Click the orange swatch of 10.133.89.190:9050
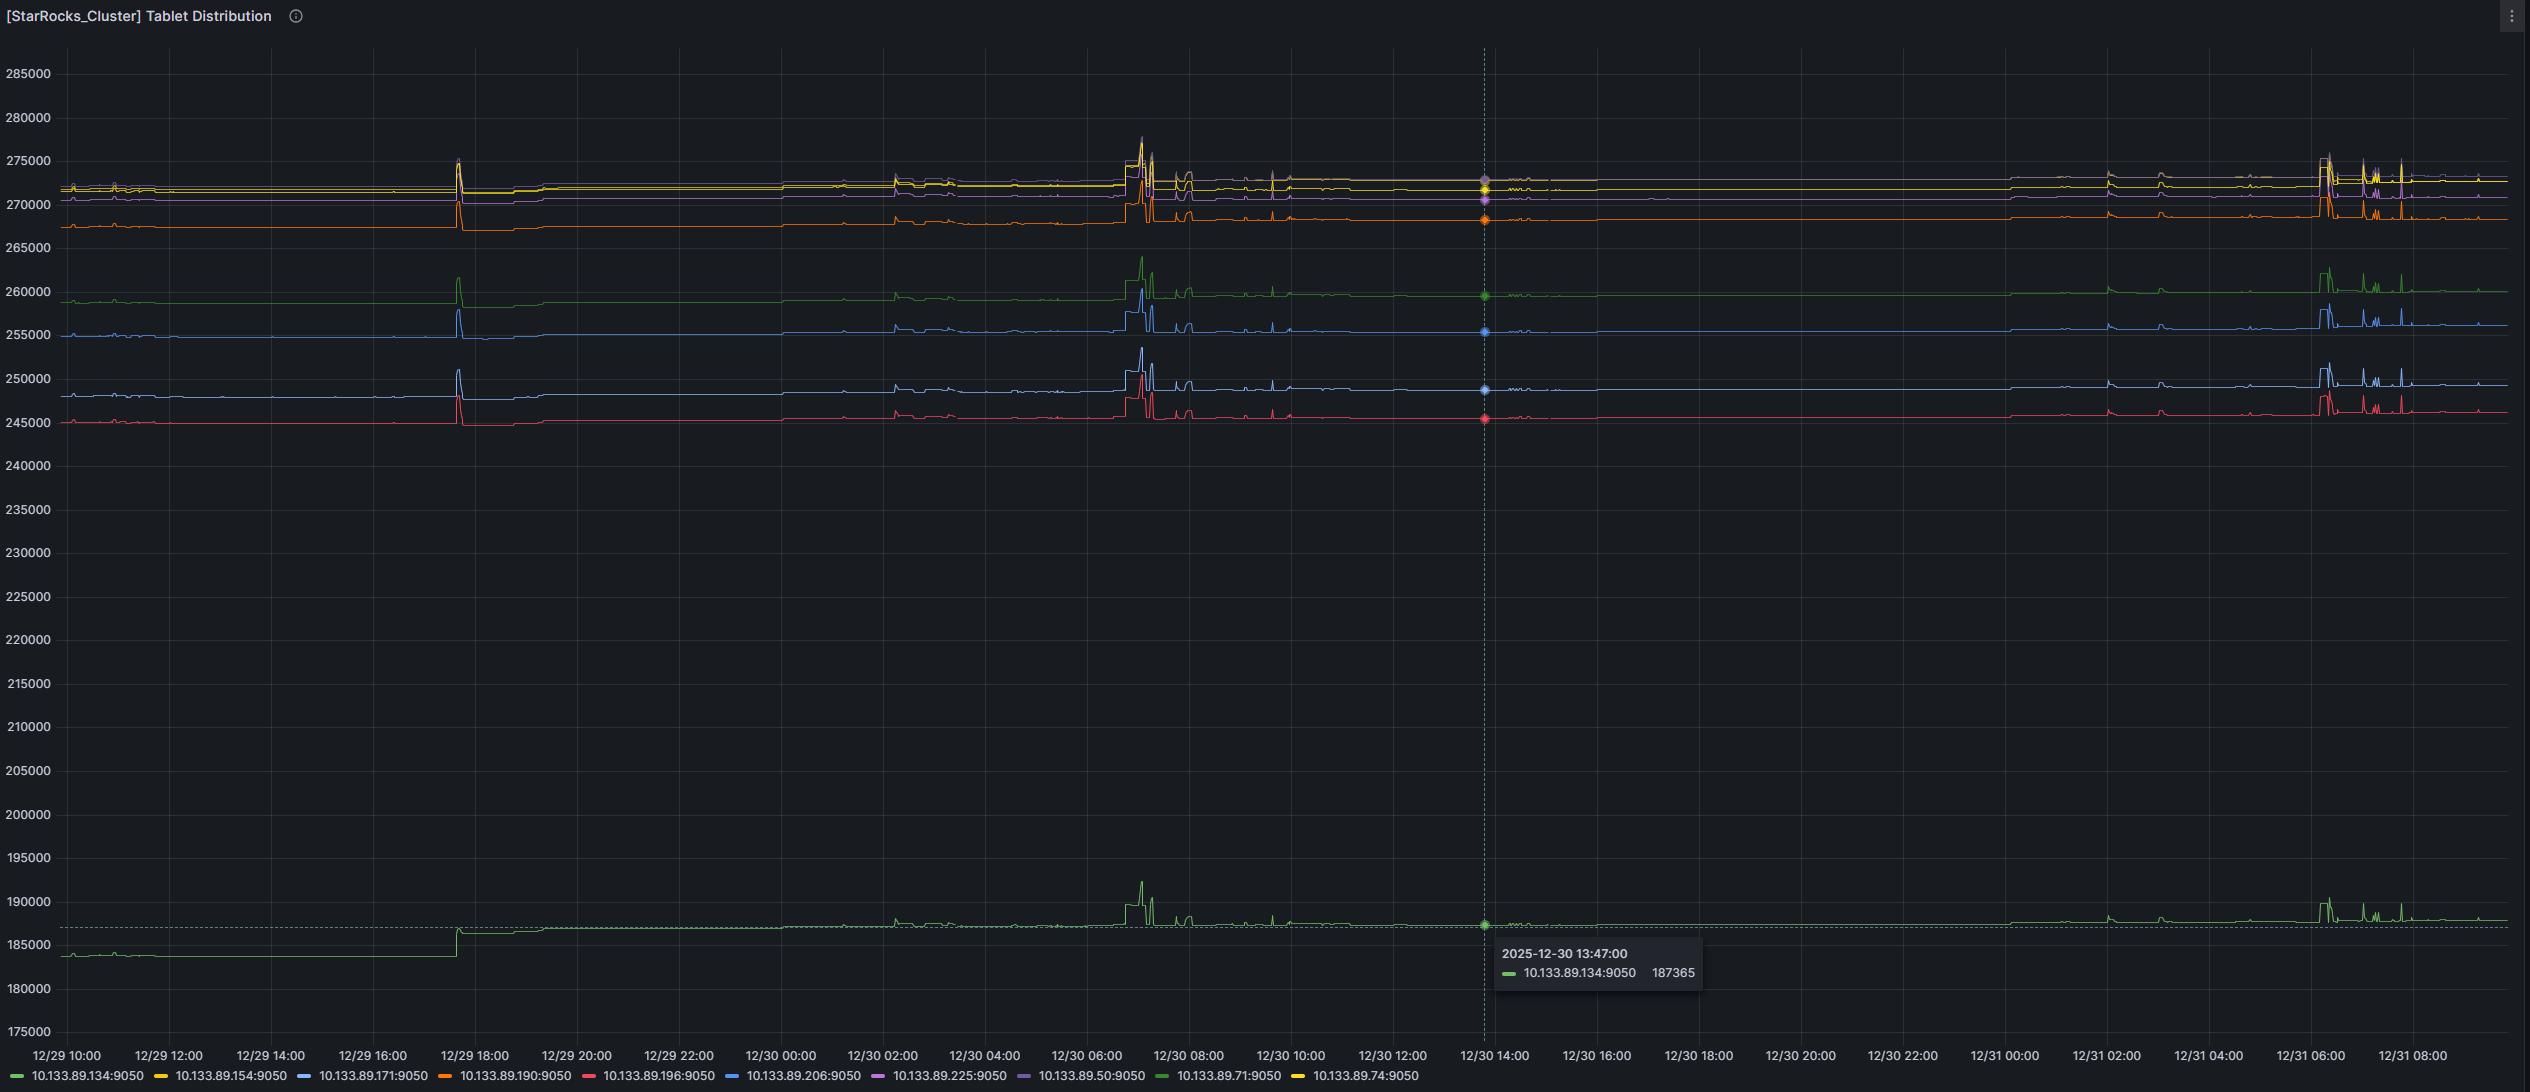2530x1092 pixels. (445, 1077)
